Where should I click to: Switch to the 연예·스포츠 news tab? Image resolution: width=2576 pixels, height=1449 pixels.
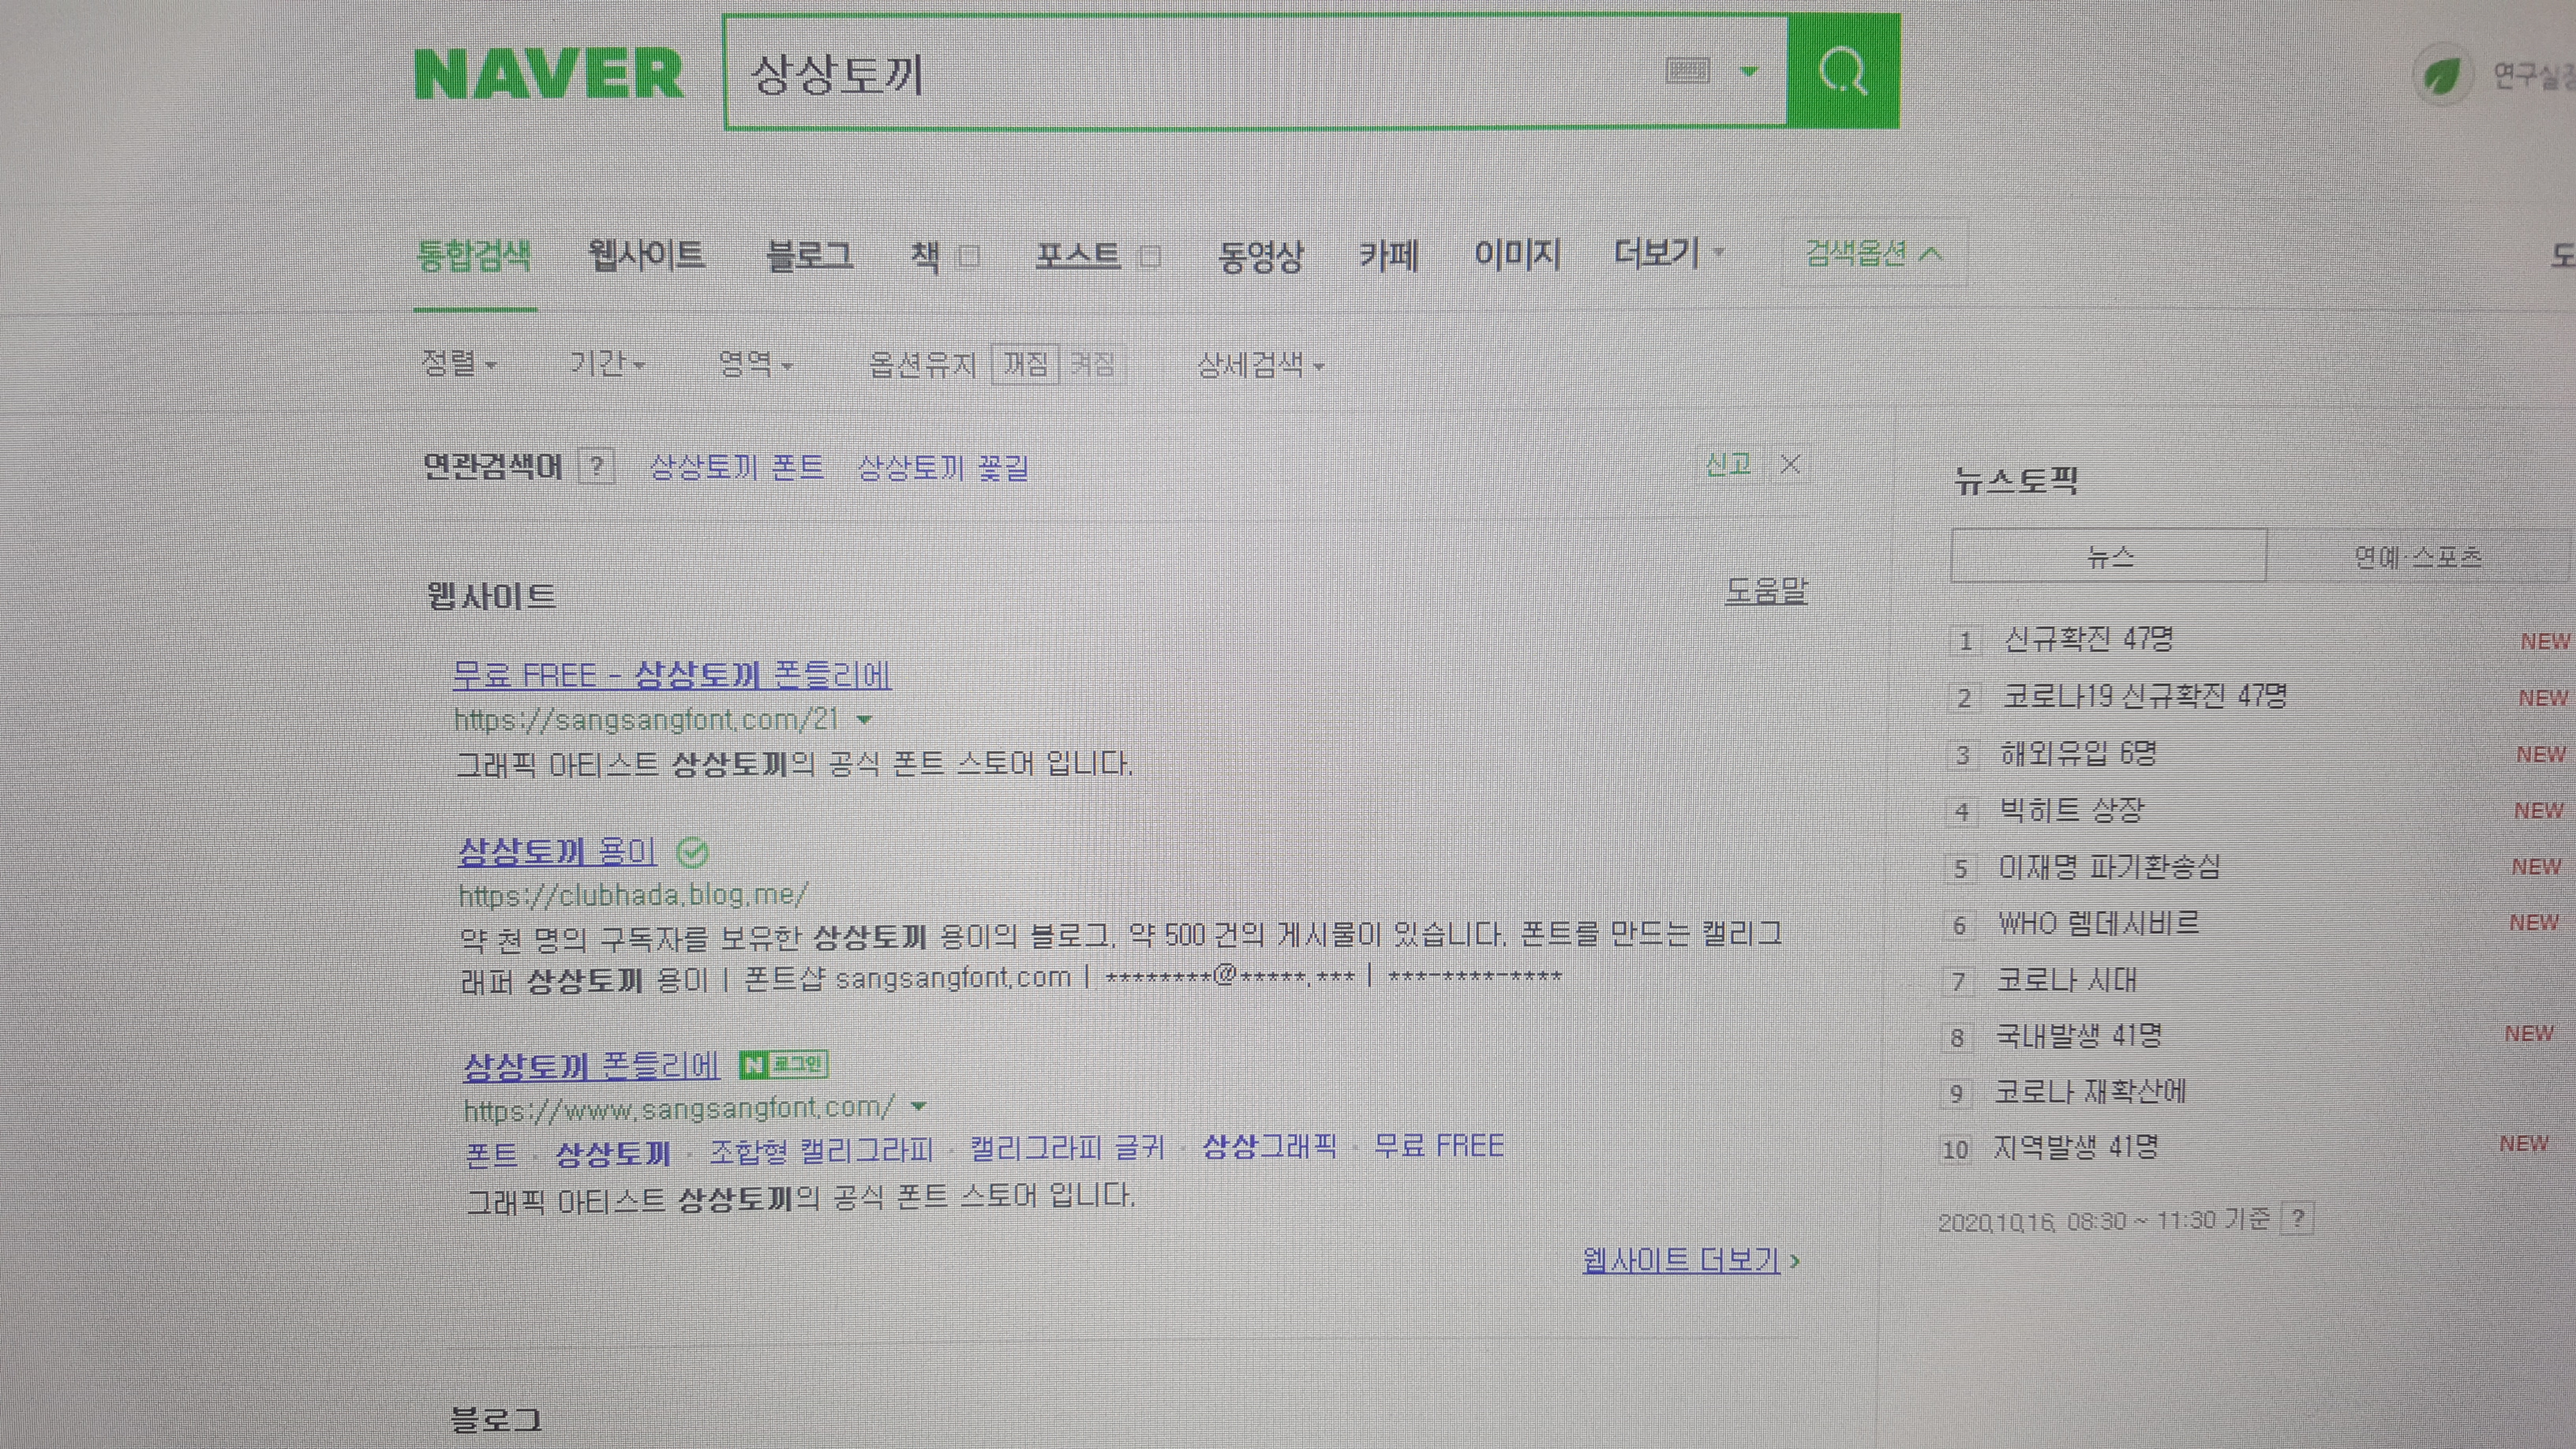click(x=2417, y=557)
